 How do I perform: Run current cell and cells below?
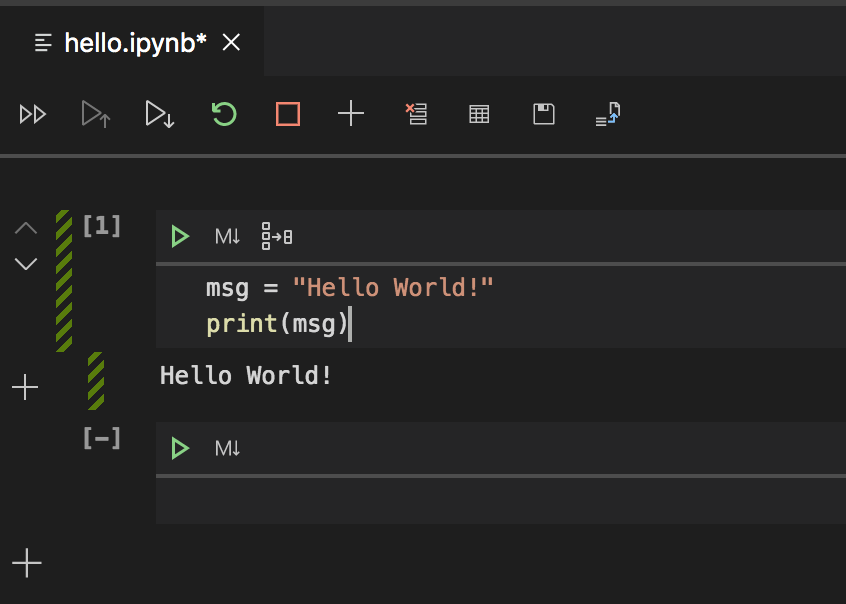click(x=160, y=114)
